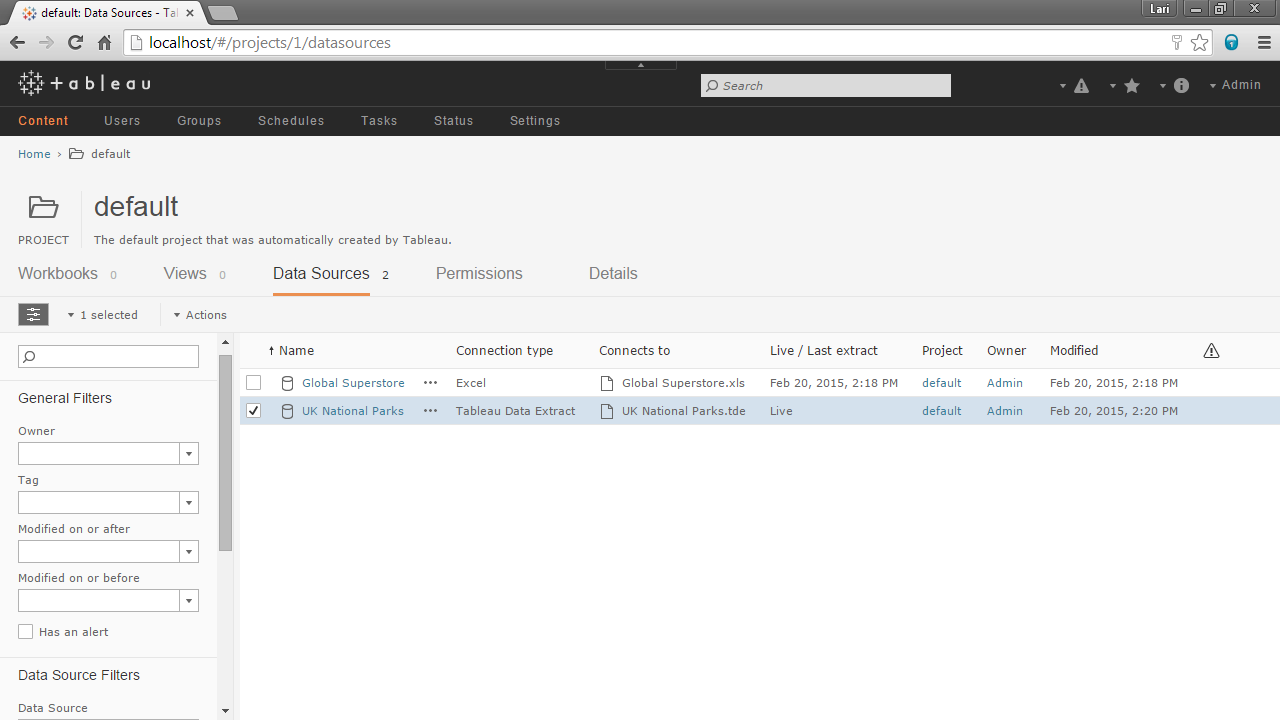Enable the Has an alert checkbox
Viewport: 1280px width, 720px height.
coord(26,632)
